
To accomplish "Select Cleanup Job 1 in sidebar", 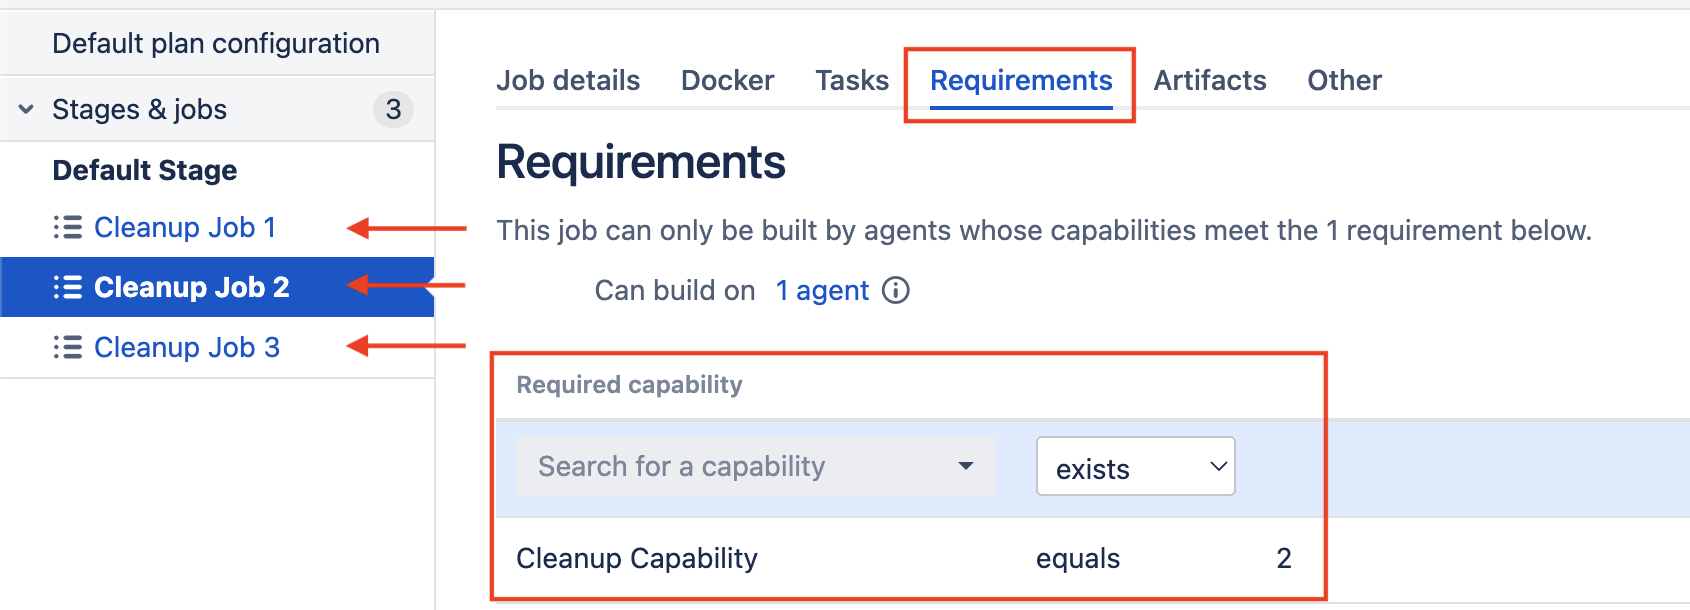I will [x=185, y=228].
